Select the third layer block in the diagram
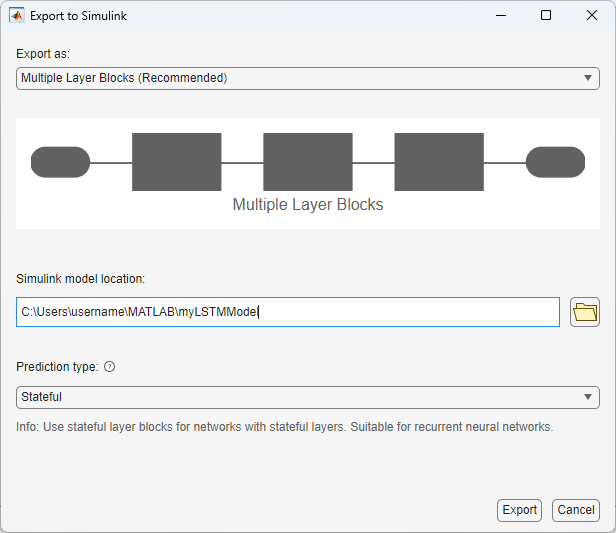 point(439,162)
